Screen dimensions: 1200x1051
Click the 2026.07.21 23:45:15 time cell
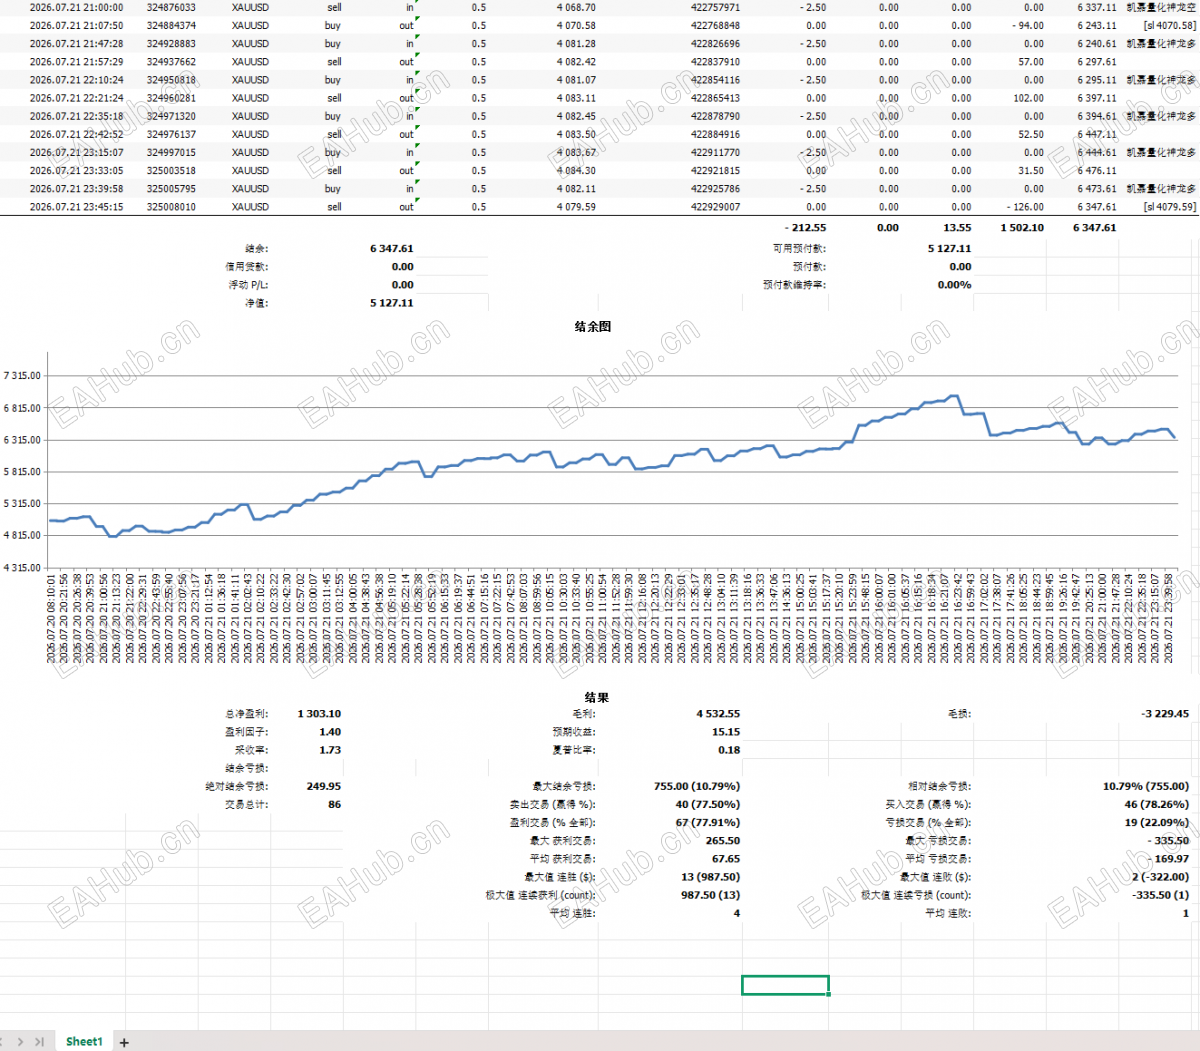[x=76, y=207]
